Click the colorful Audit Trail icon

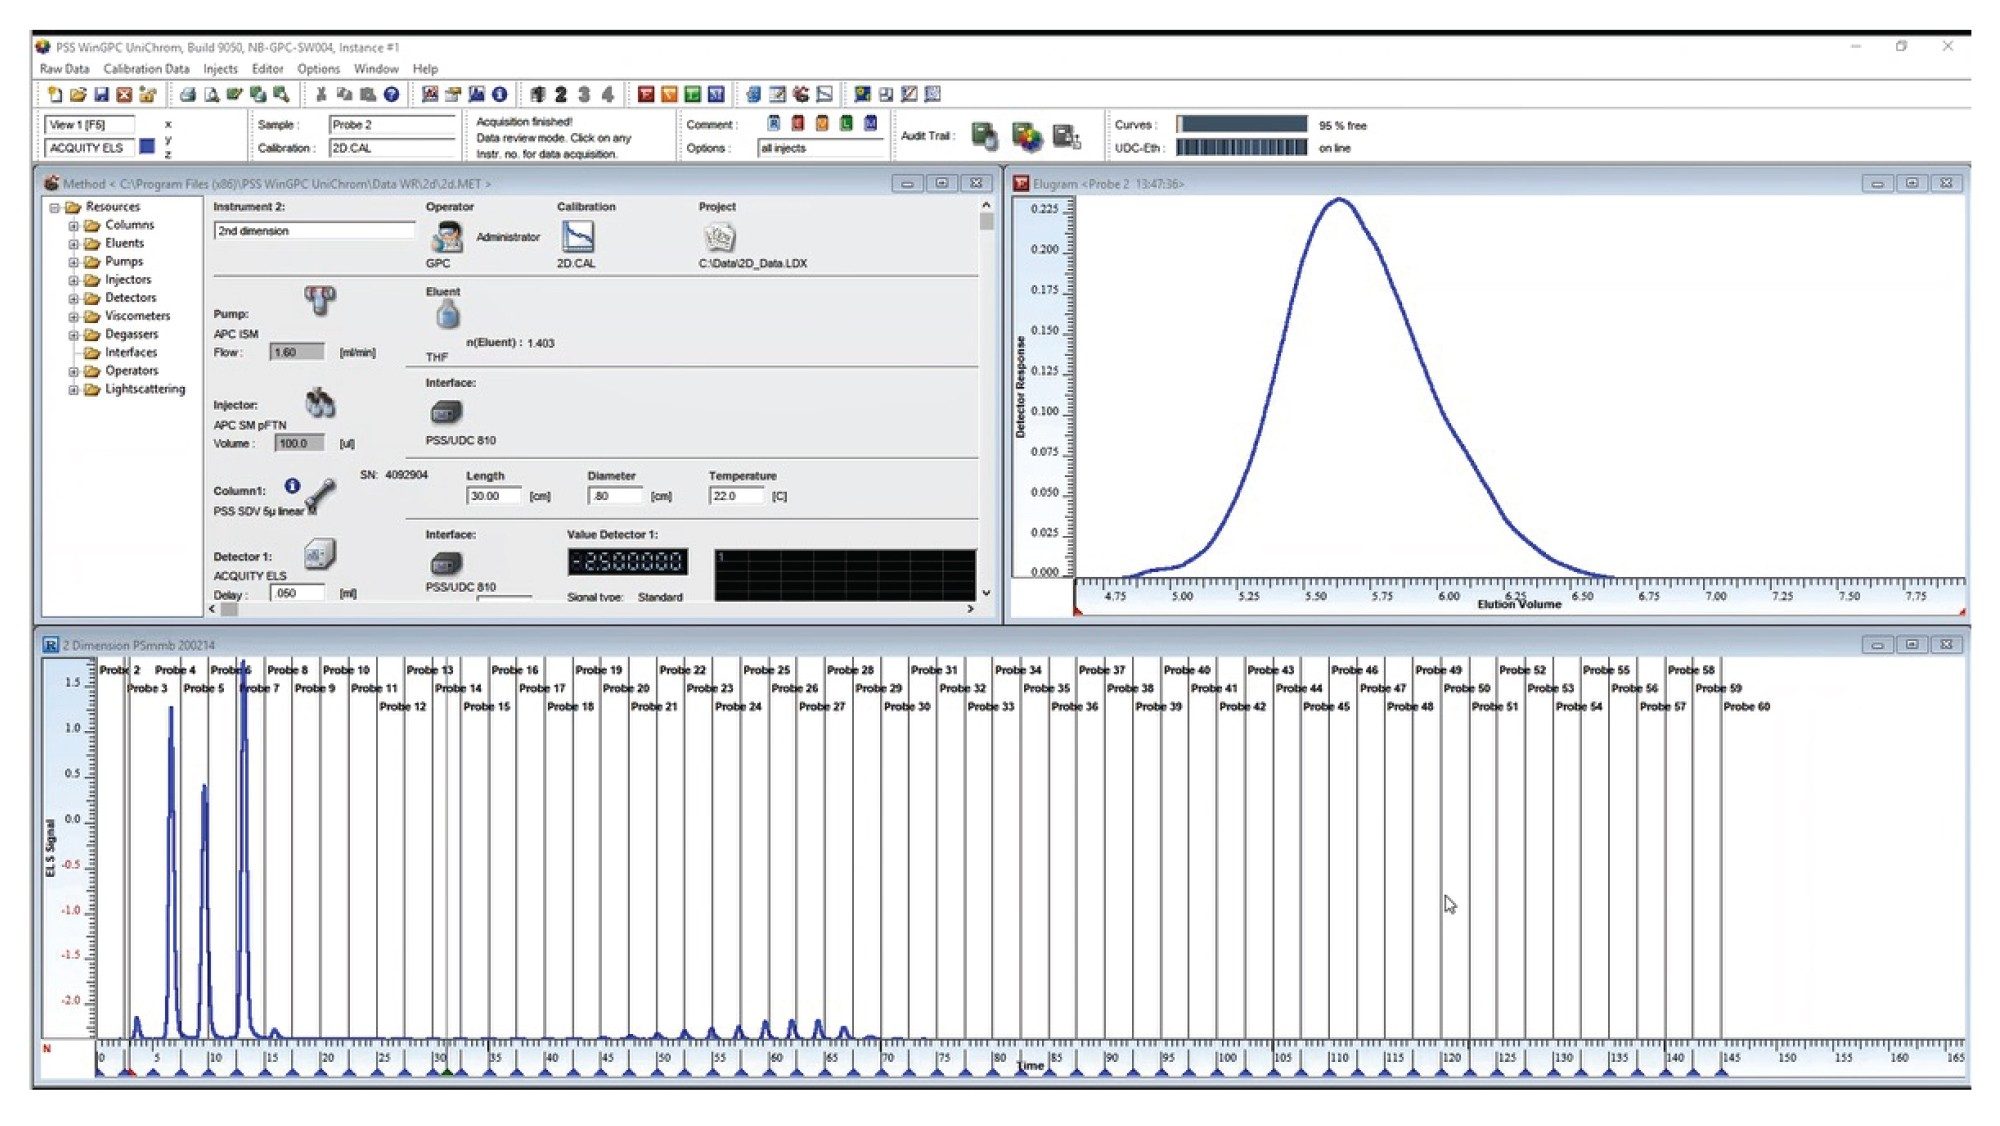point(1027,136)
